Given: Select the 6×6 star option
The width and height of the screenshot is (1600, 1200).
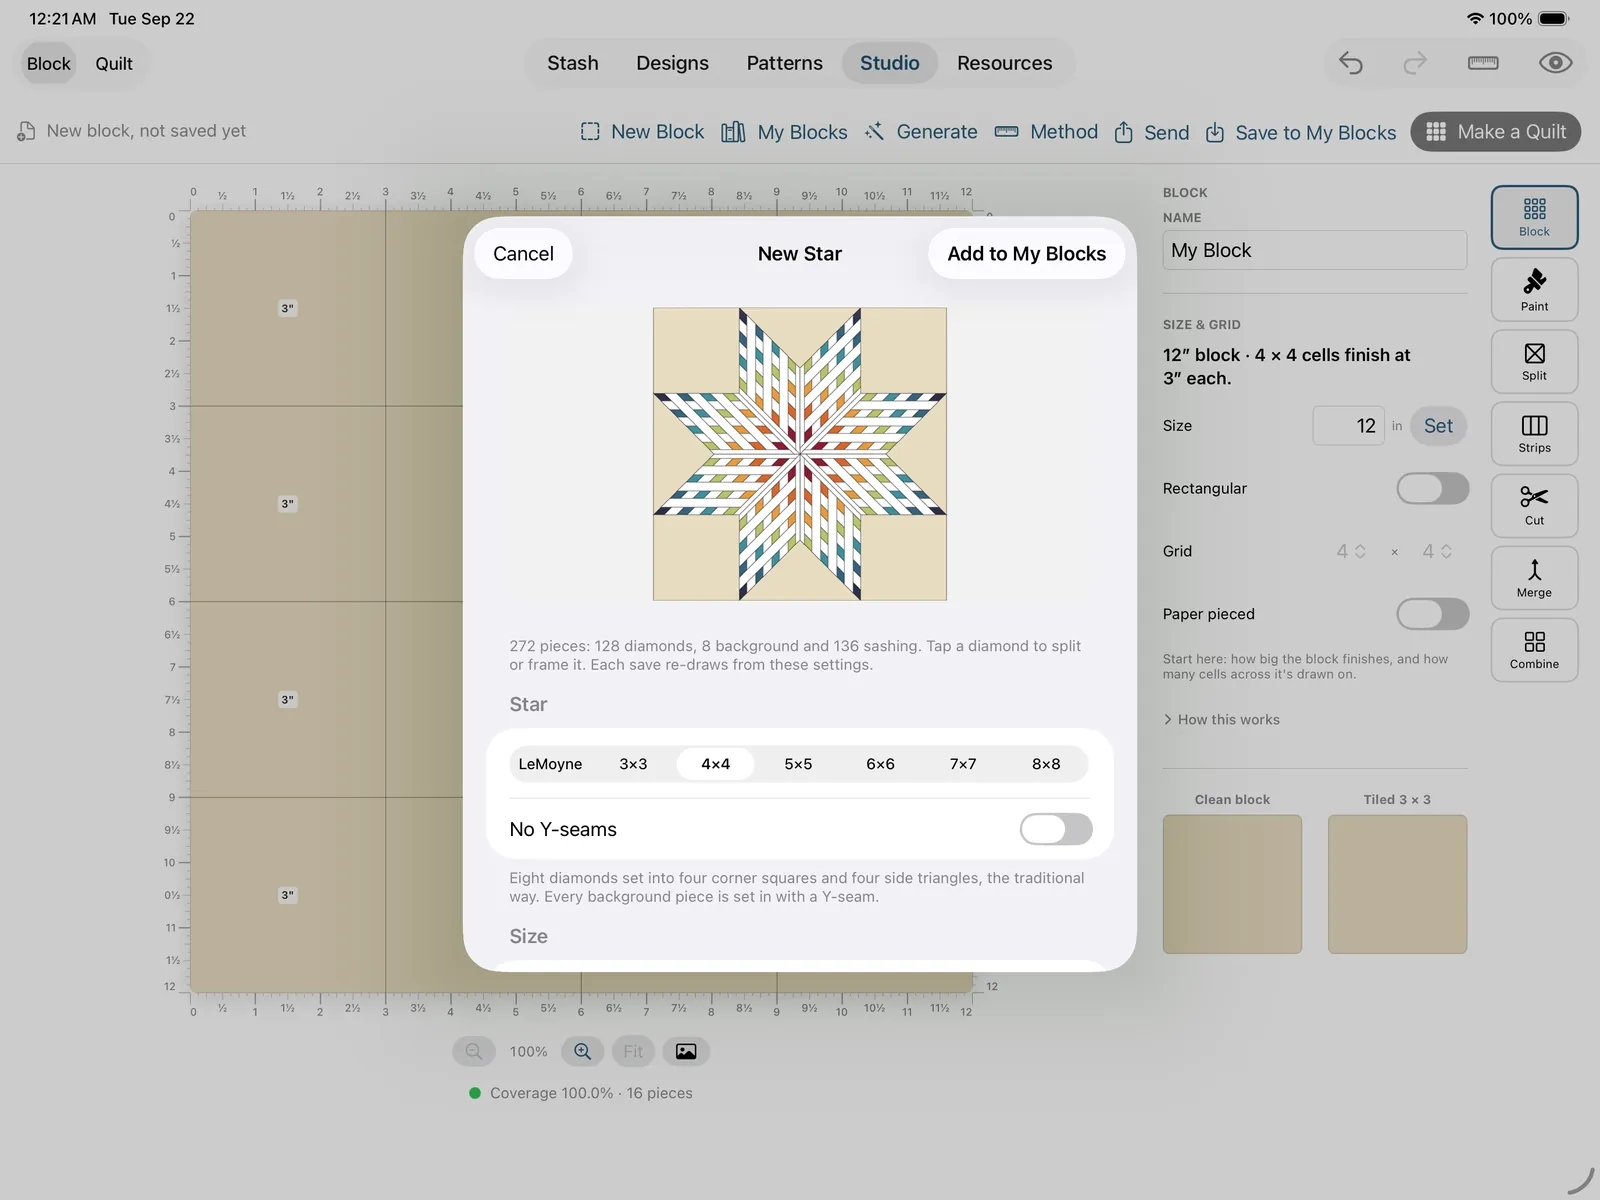Looking at the screenshot, I should pos(880,764).
